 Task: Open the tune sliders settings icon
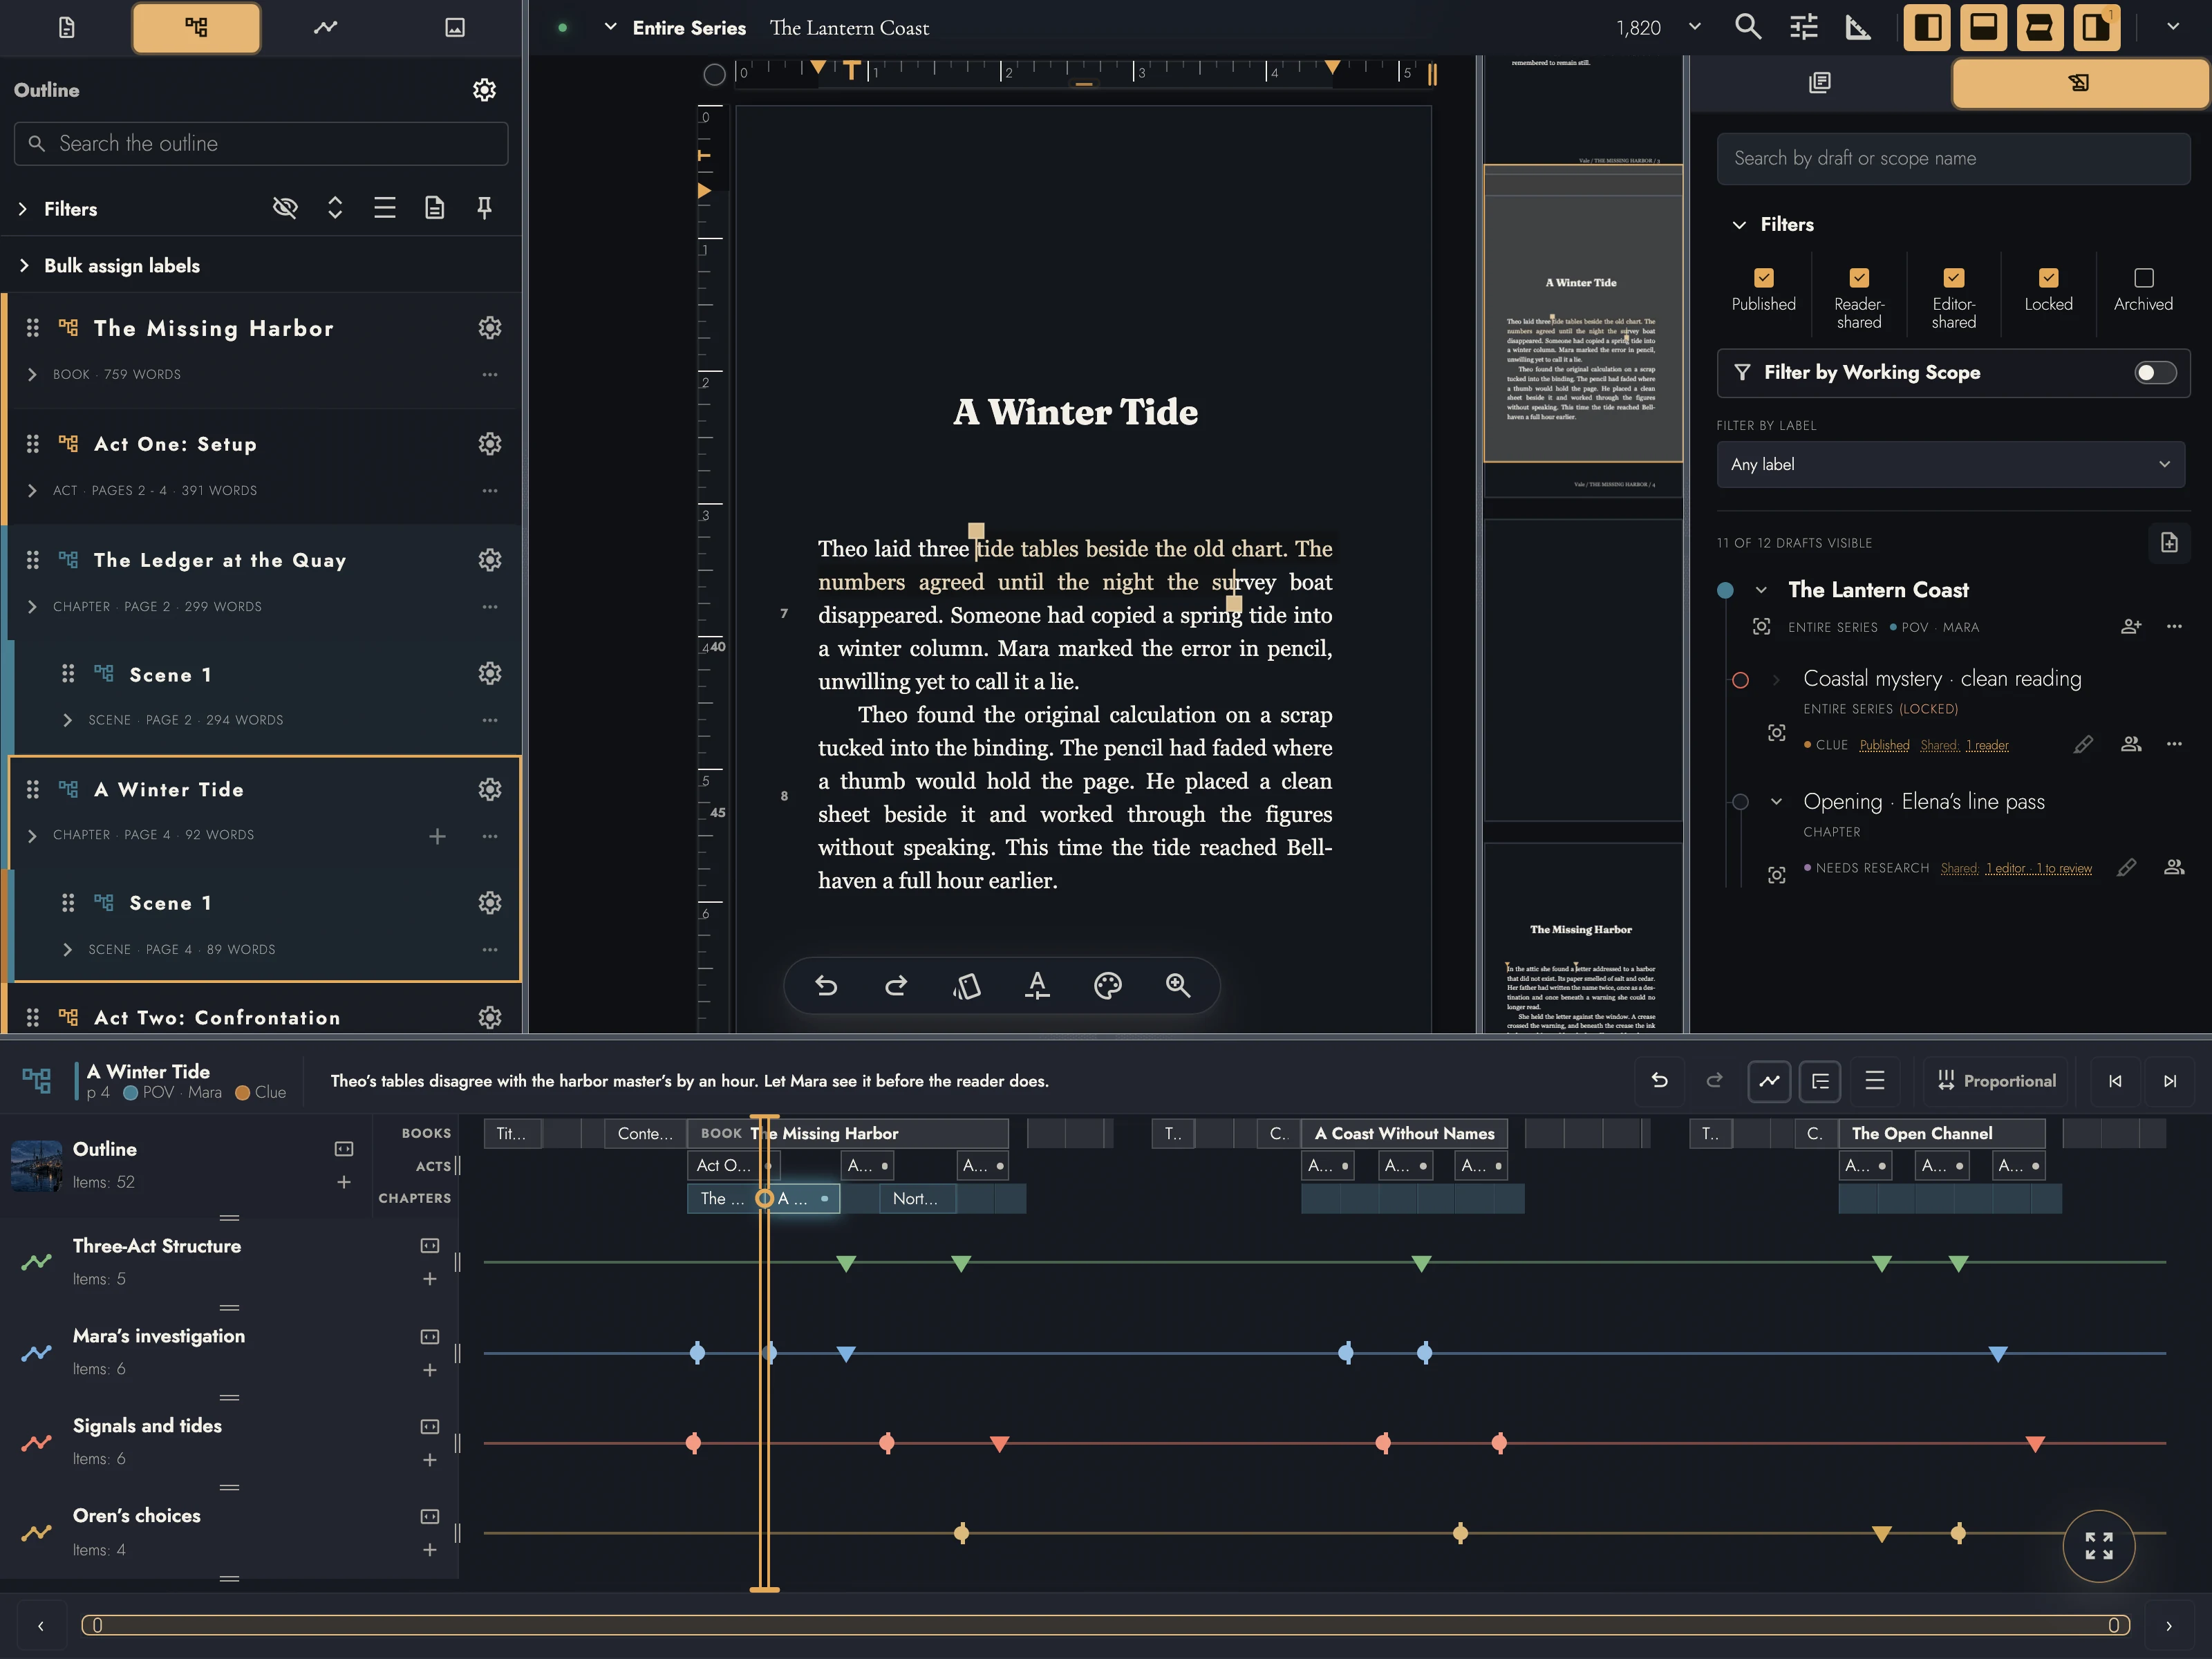1803,27
